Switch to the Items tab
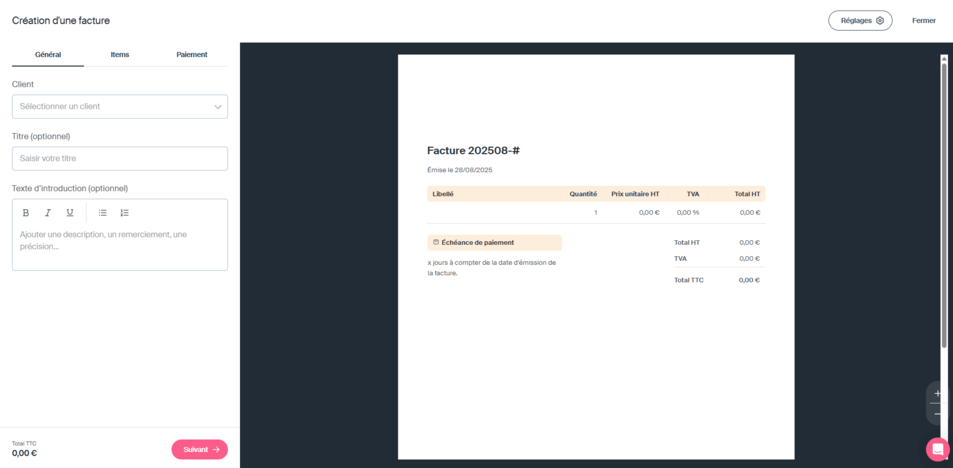953x468 pixels. (120, 54)
